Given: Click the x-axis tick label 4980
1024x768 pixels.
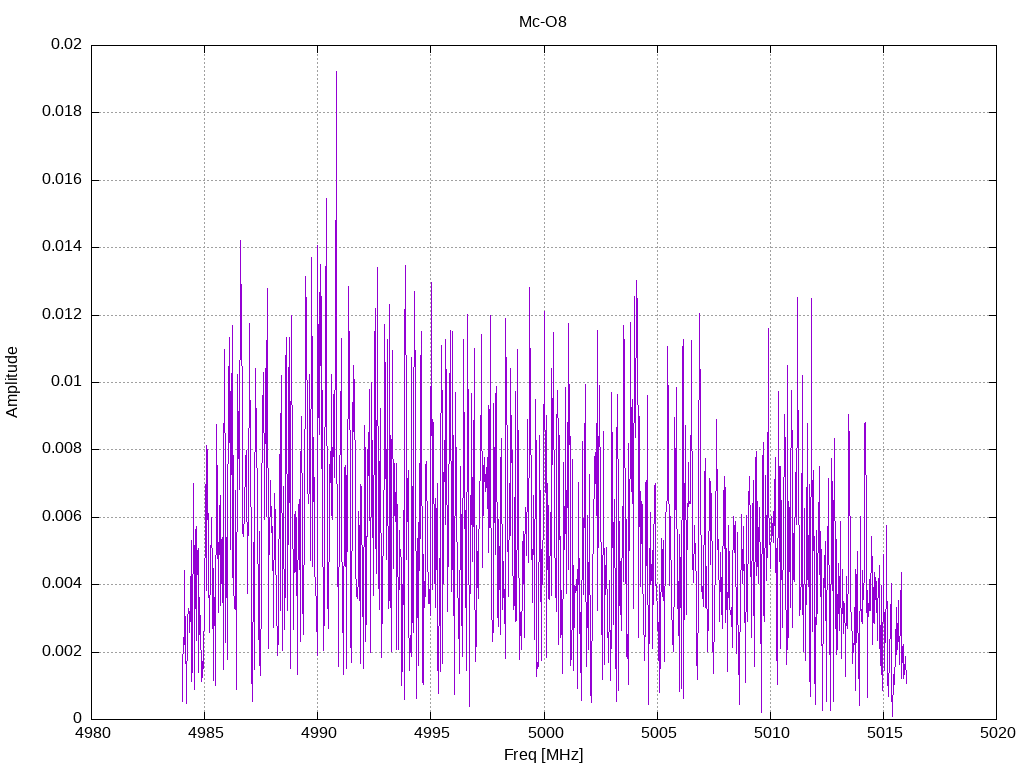Looking at the screenshot, I should click(91, 733).
